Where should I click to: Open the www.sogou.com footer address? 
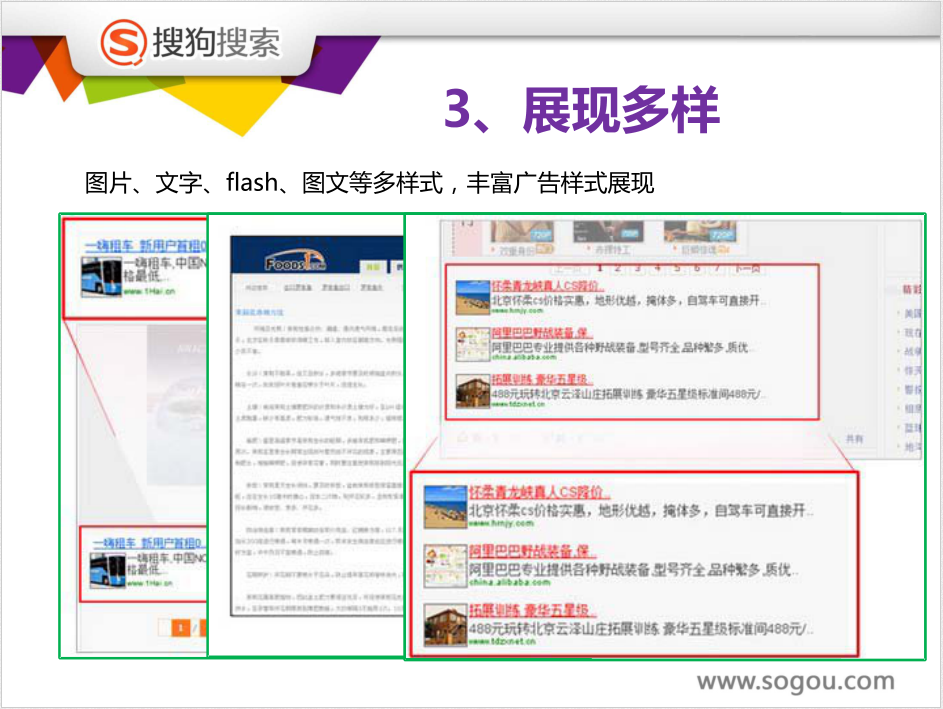pyautogui.click(x=796, y=681)
